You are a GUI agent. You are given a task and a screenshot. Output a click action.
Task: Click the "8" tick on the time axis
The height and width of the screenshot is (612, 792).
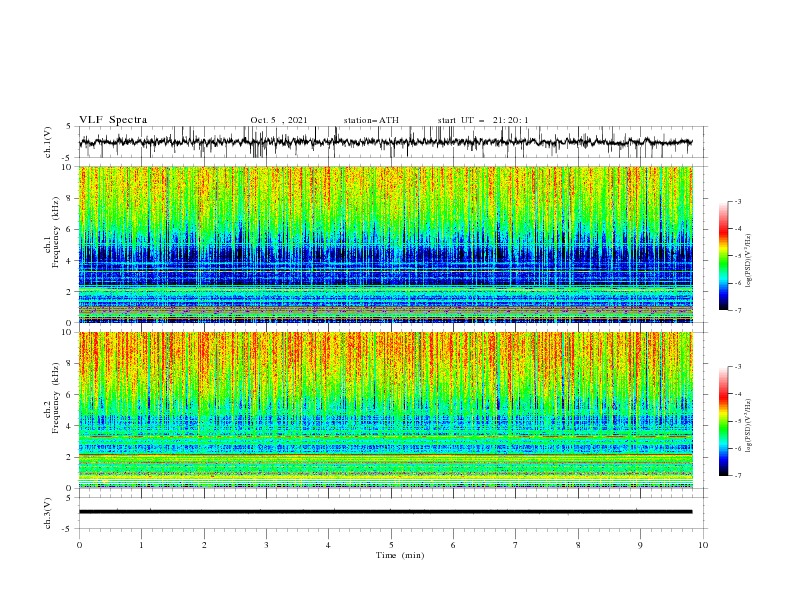[x=578, y=545]
